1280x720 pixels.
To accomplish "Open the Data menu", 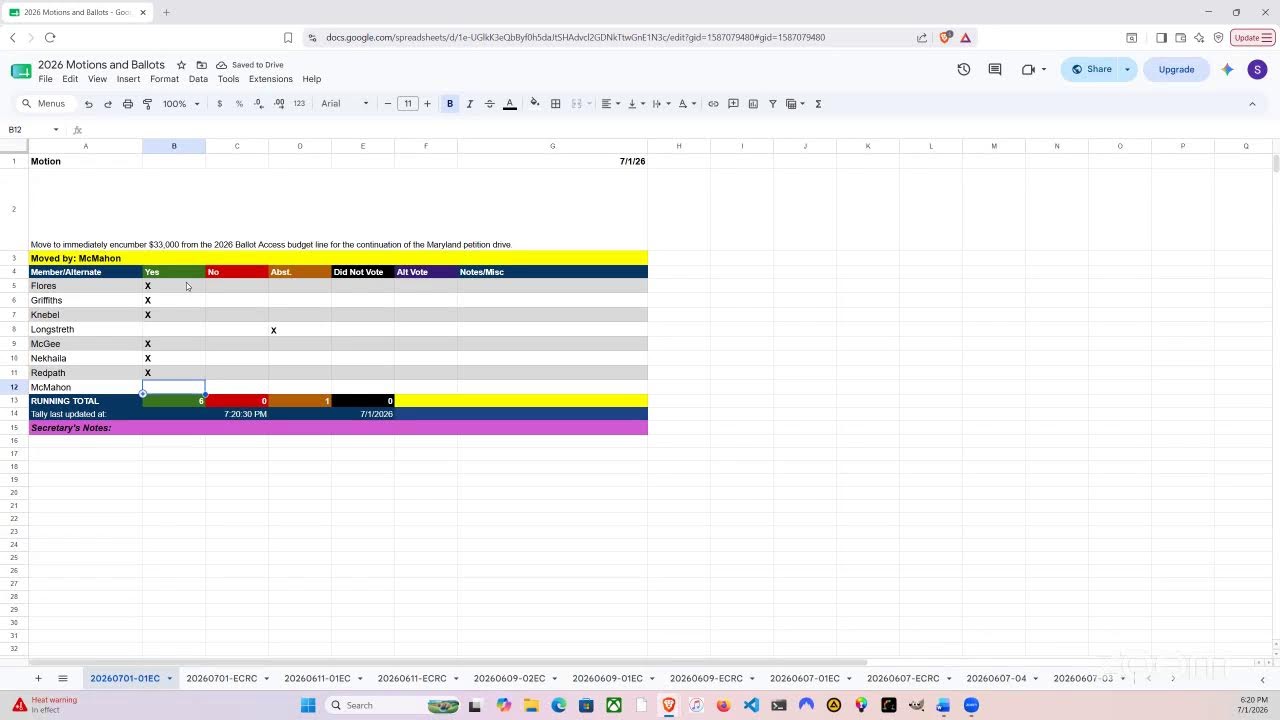I will [198, 79].
